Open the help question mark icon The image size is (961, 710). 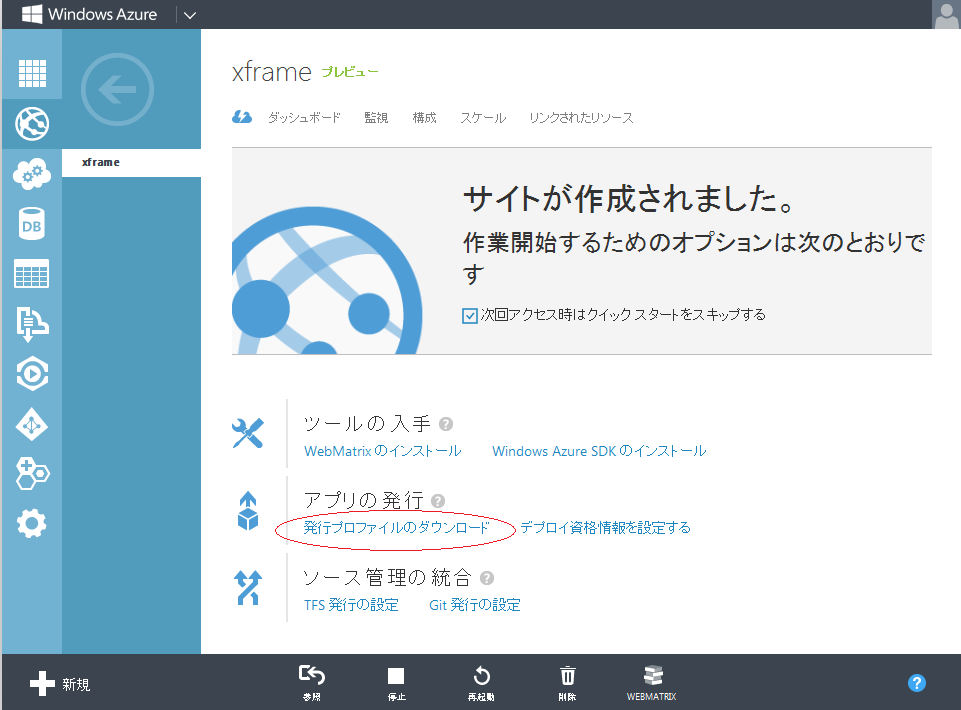coord(917,683)
